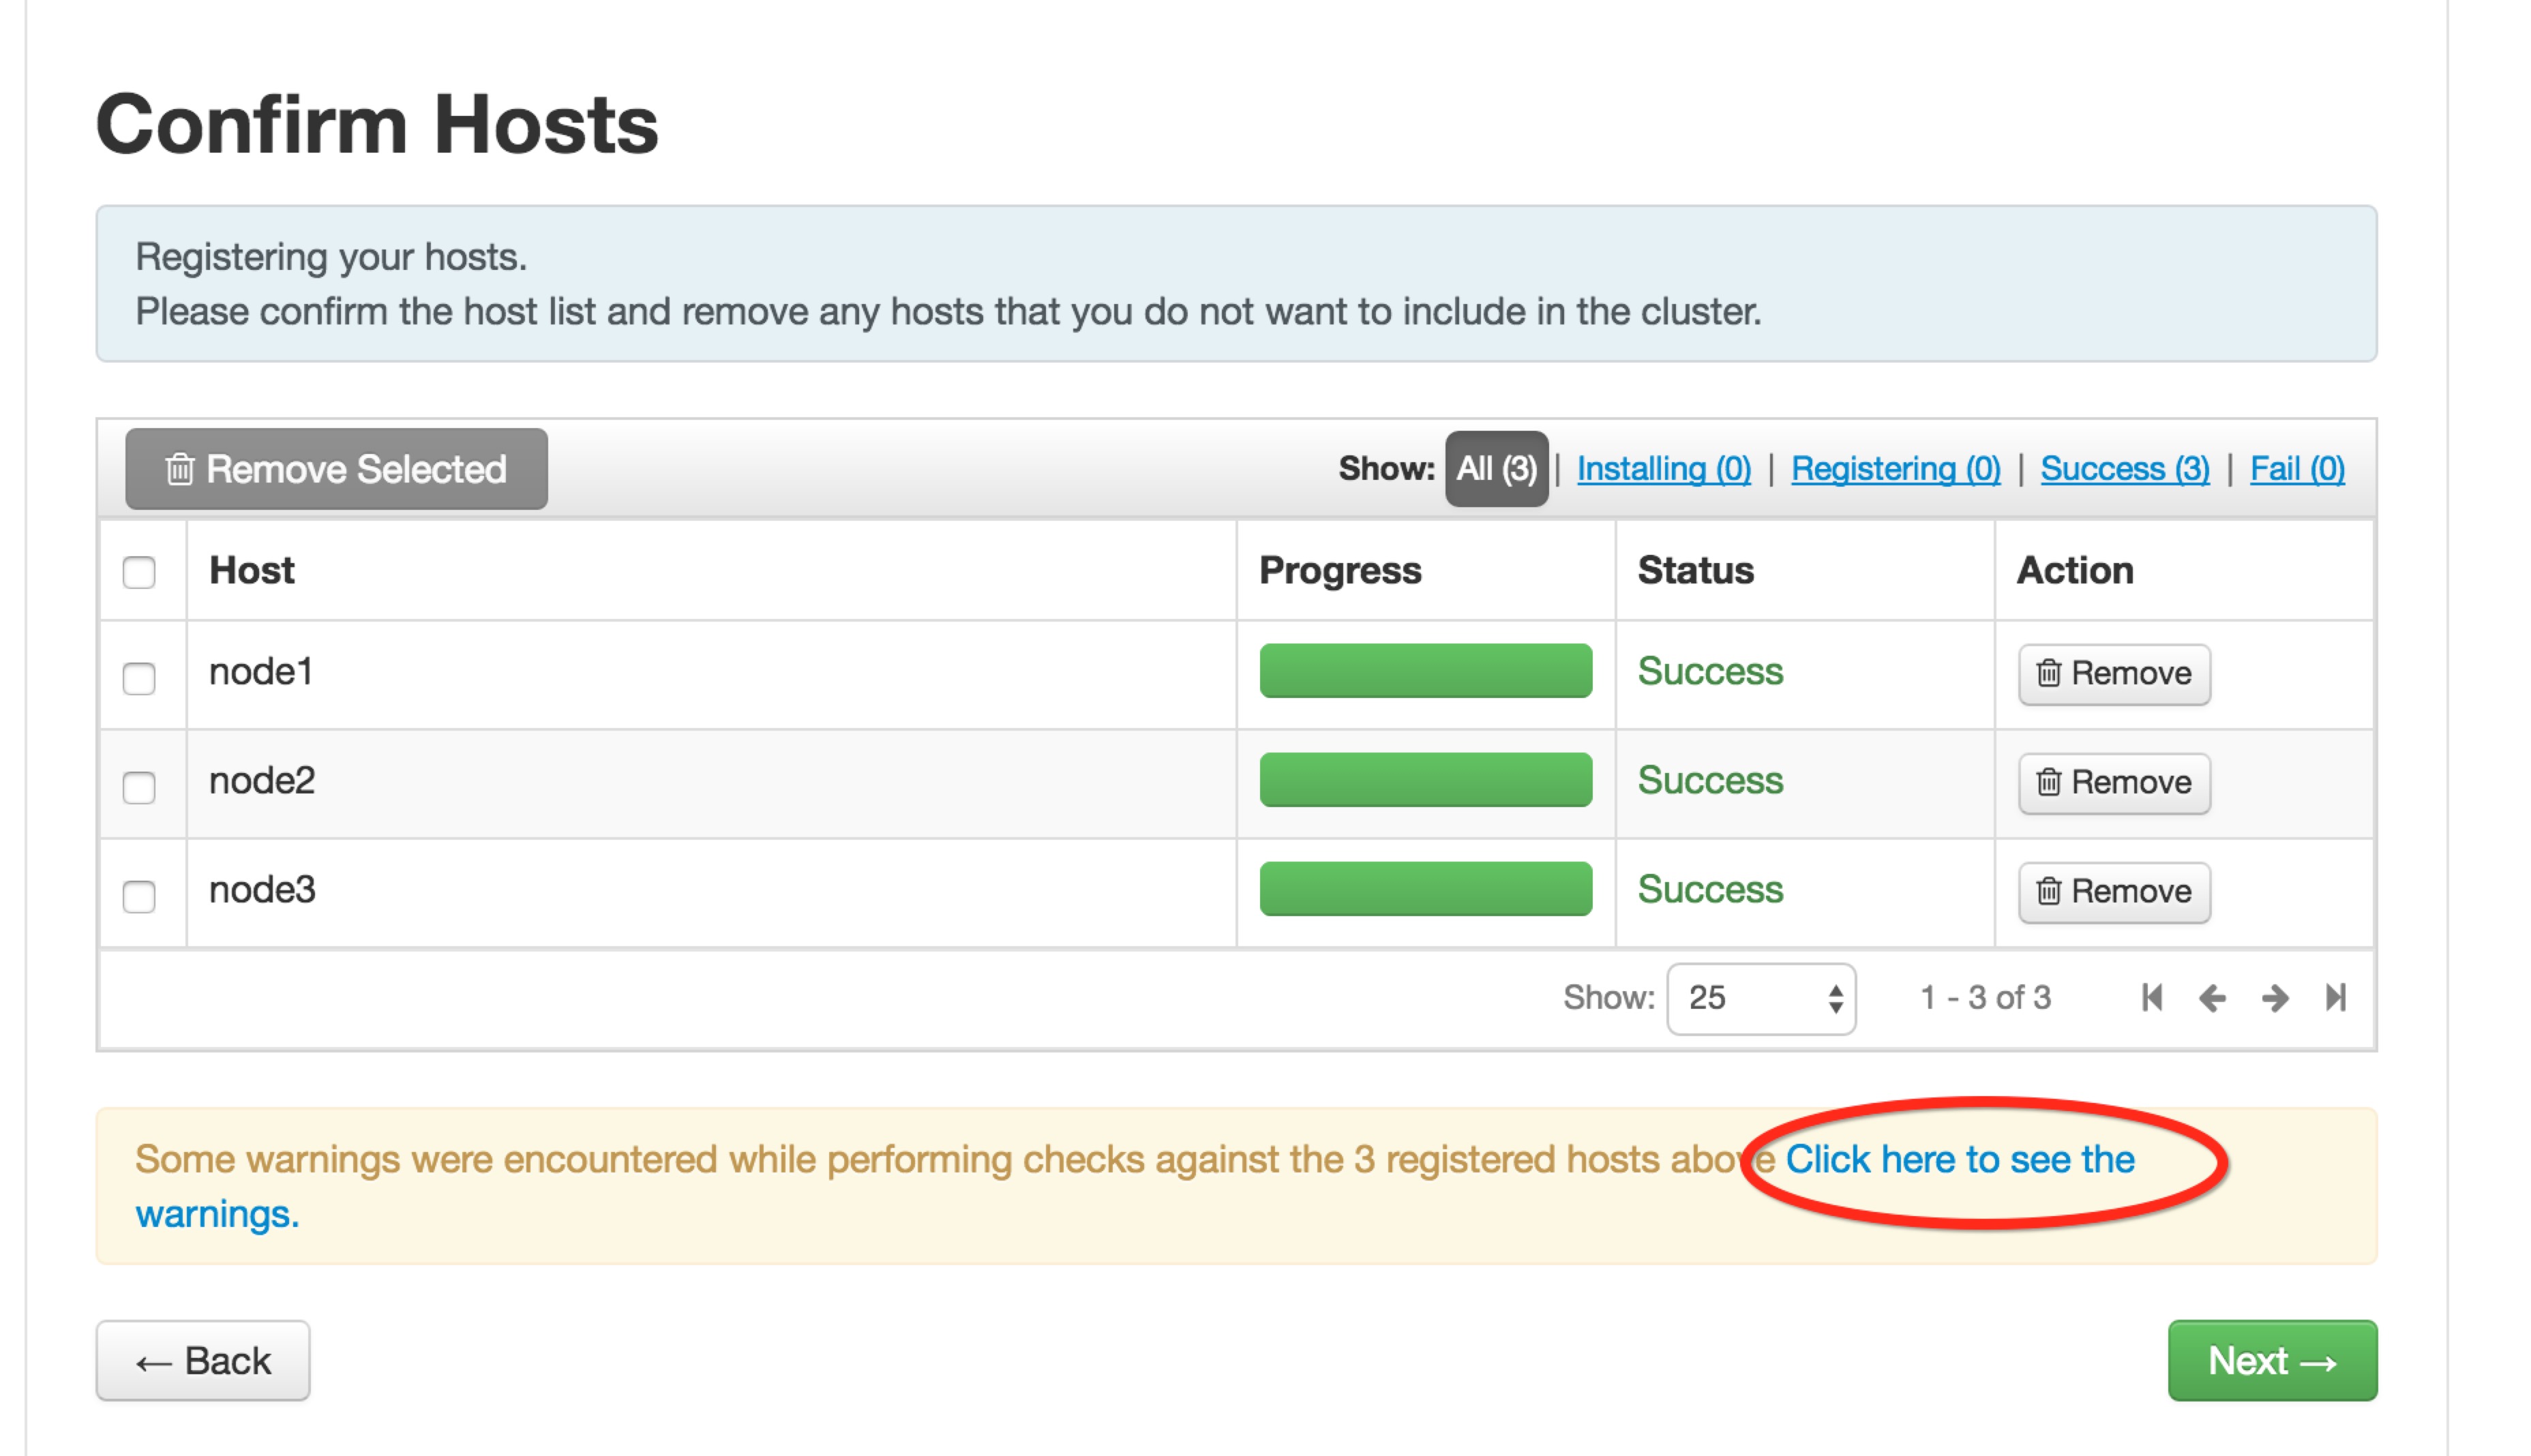Image resolution: width=2531 pixels, height=1456 pixels.
Task: Show All (3) hosts filter
Action: 1496,469
